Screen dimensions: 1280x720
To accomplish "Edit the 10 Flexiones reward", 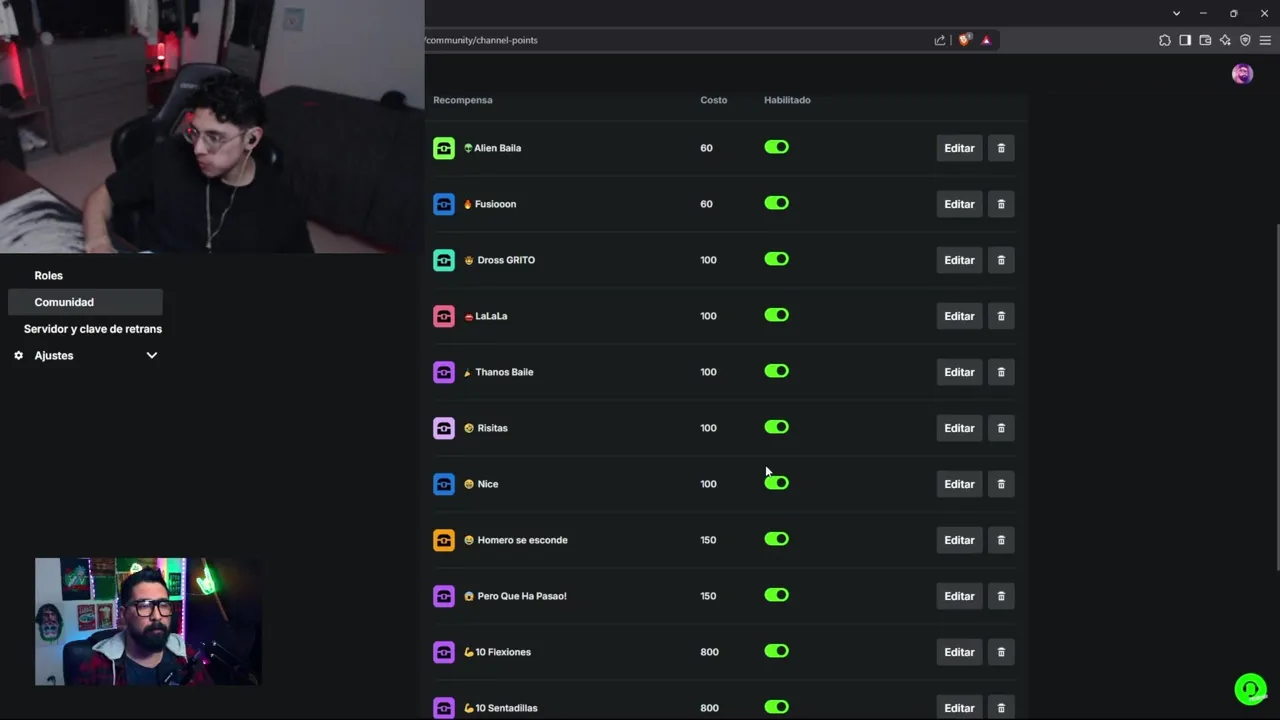I will point(959,652).
